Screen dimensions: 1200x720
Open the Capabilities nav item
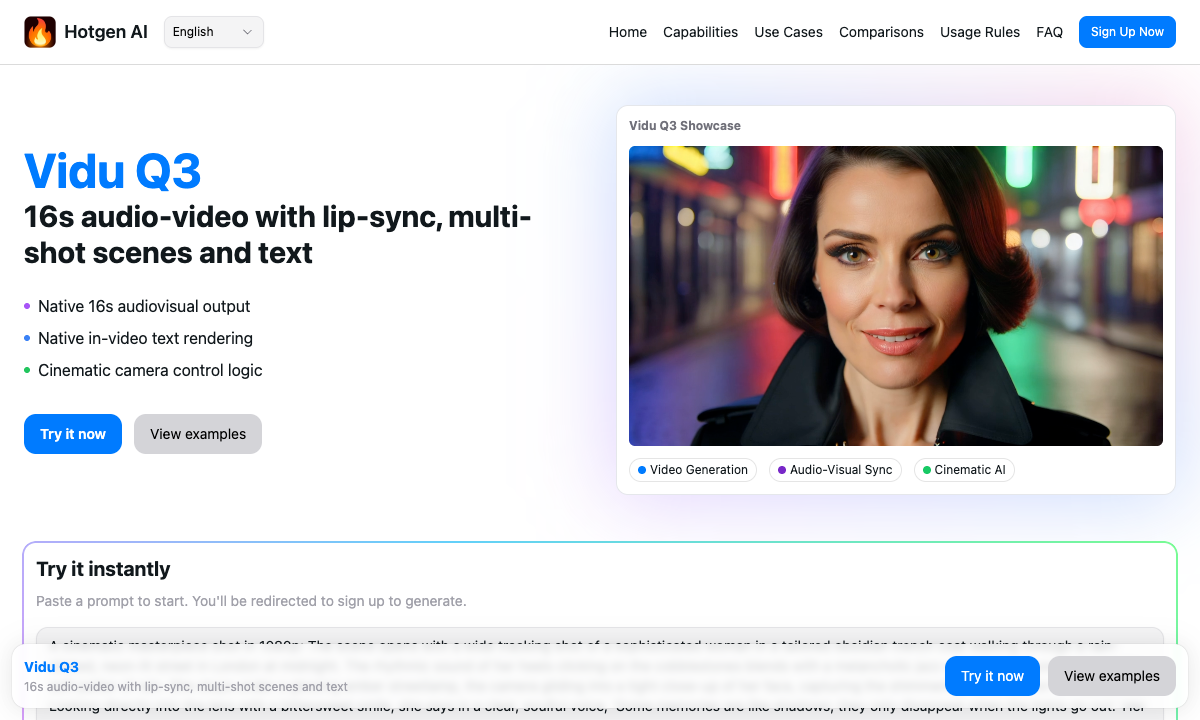tap(700, 32)
